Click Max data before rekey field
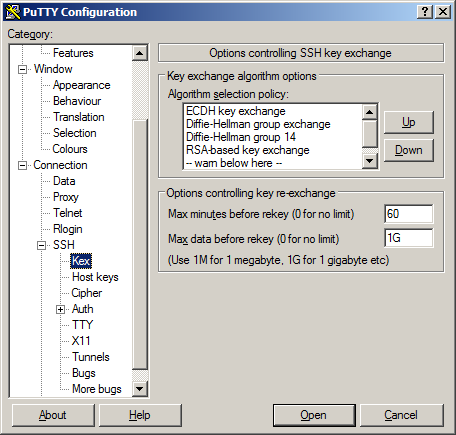 pos(409,238)
